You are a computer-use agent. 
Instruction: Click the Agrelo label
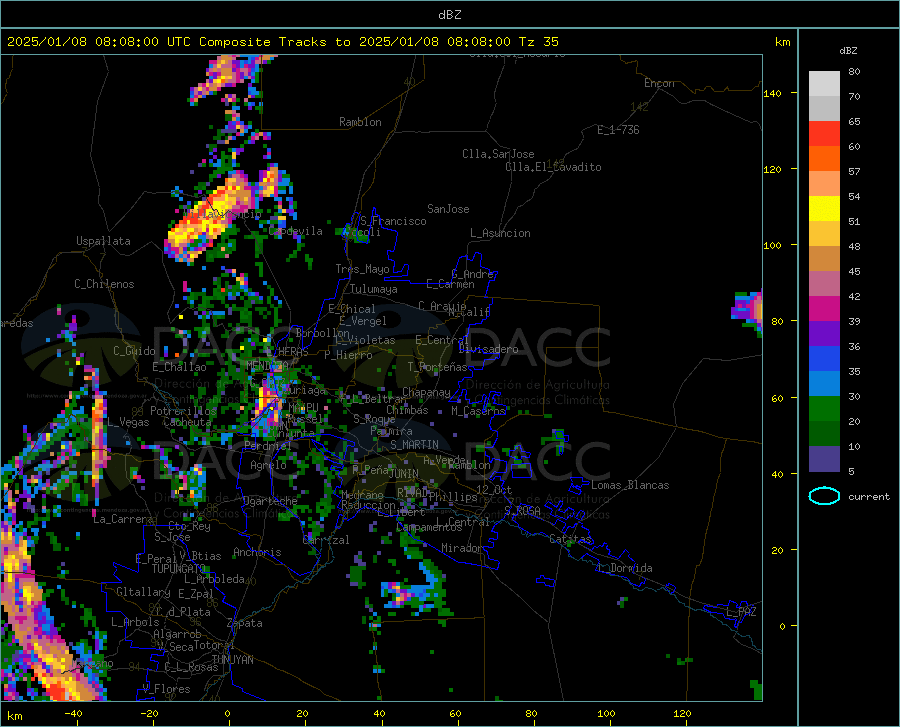coord(268,465)
